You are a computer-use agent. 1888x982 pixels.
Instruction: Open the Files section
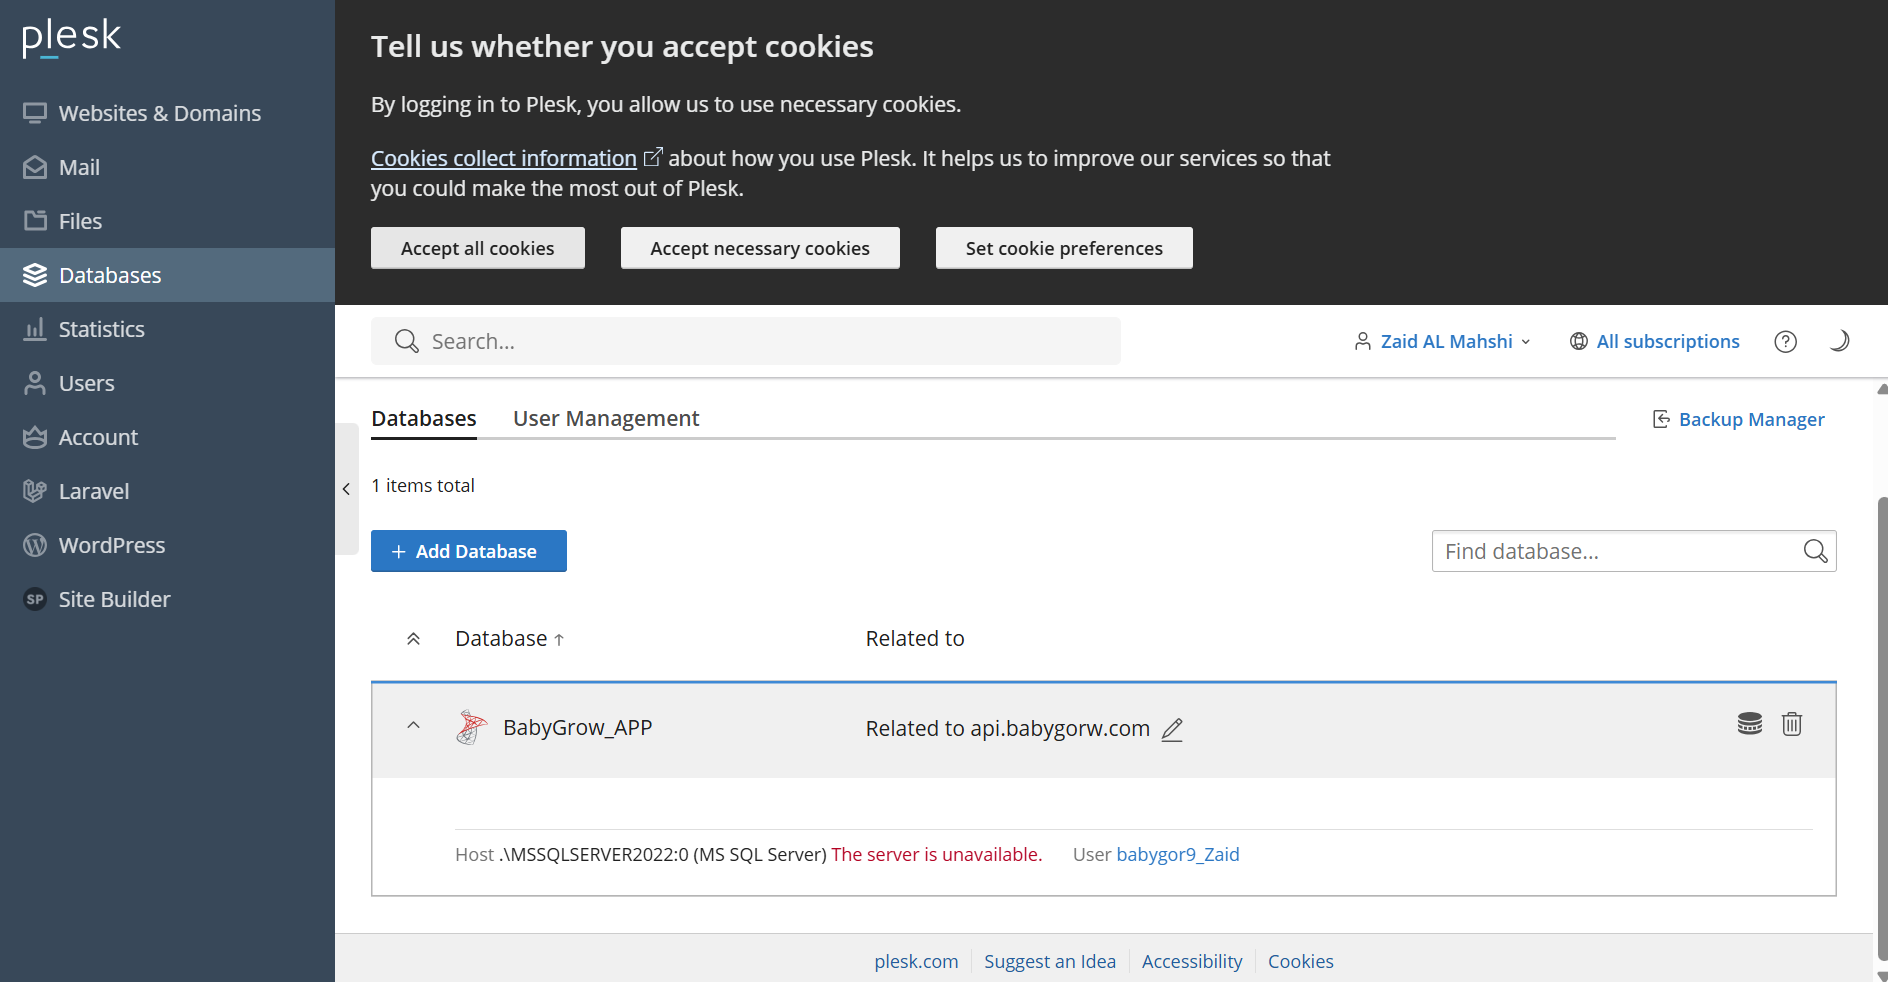pos(167,221)
